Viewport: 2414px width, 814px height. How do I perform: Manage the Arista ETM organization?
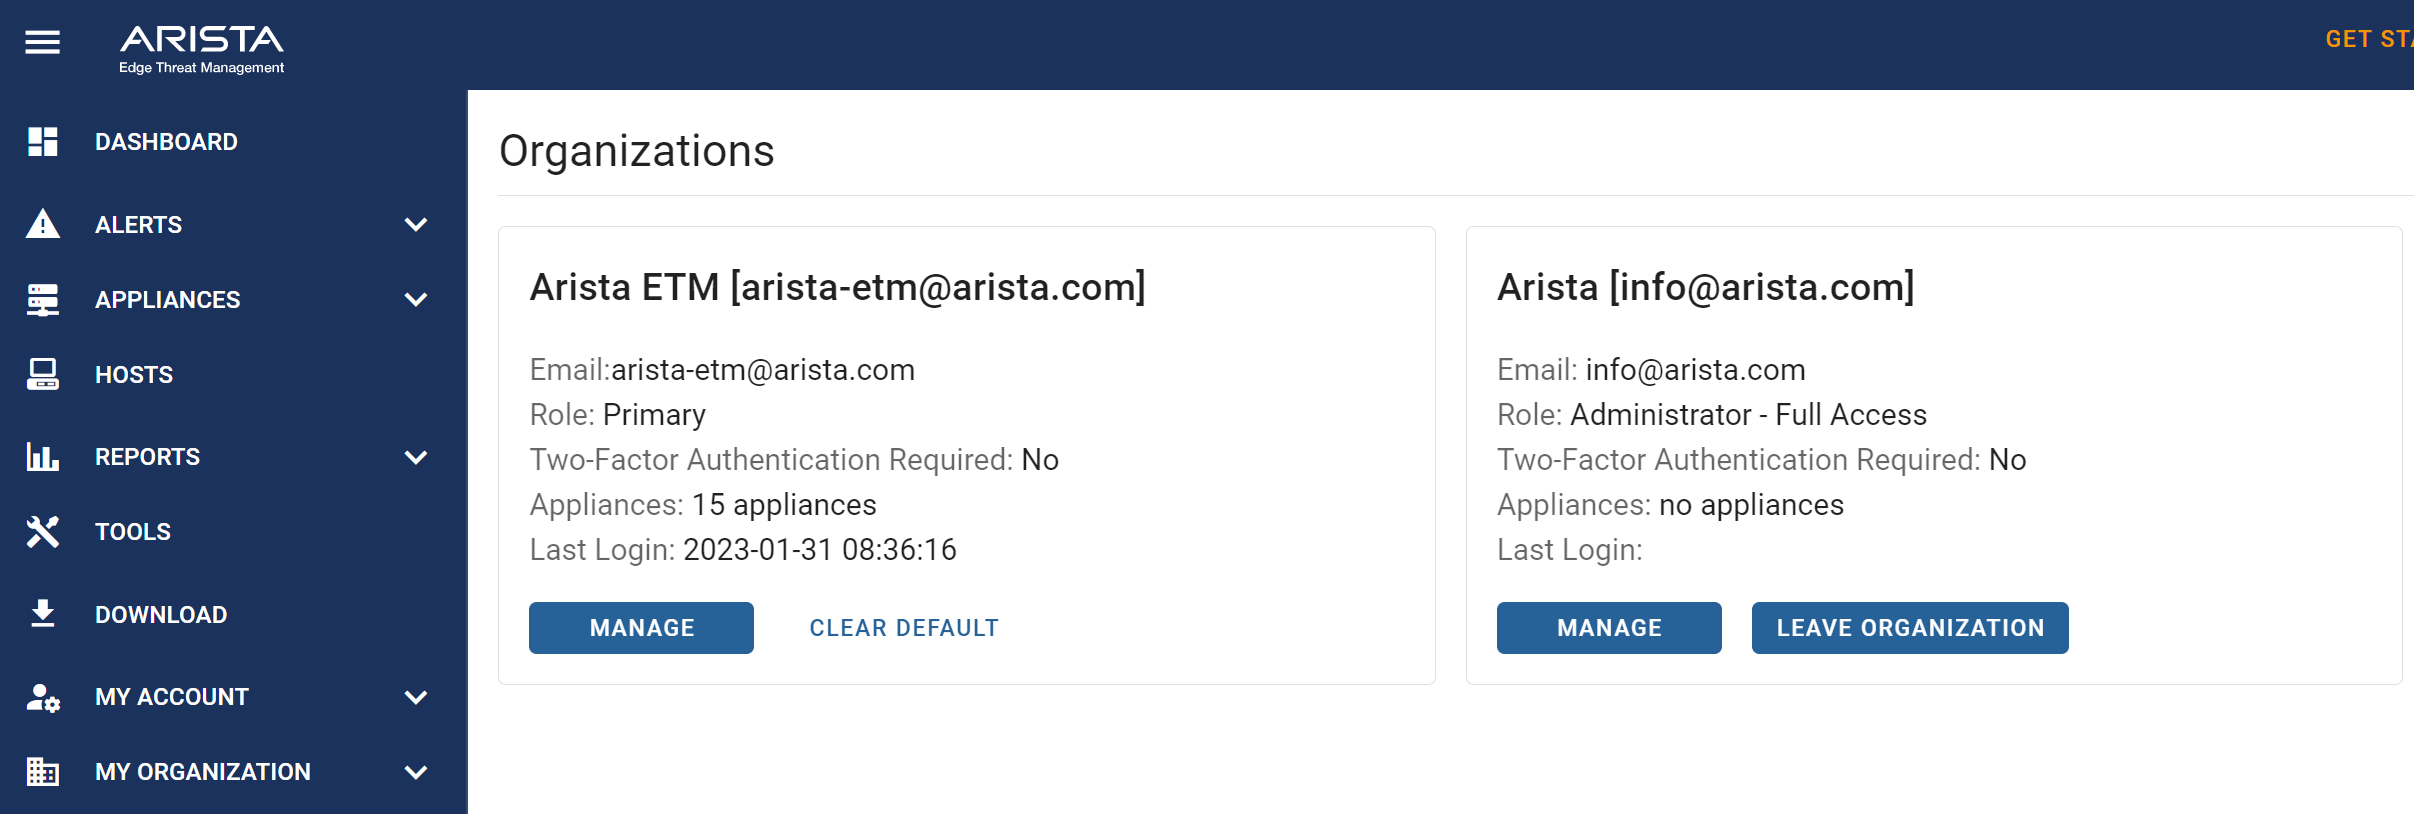[x=641, y=628]
